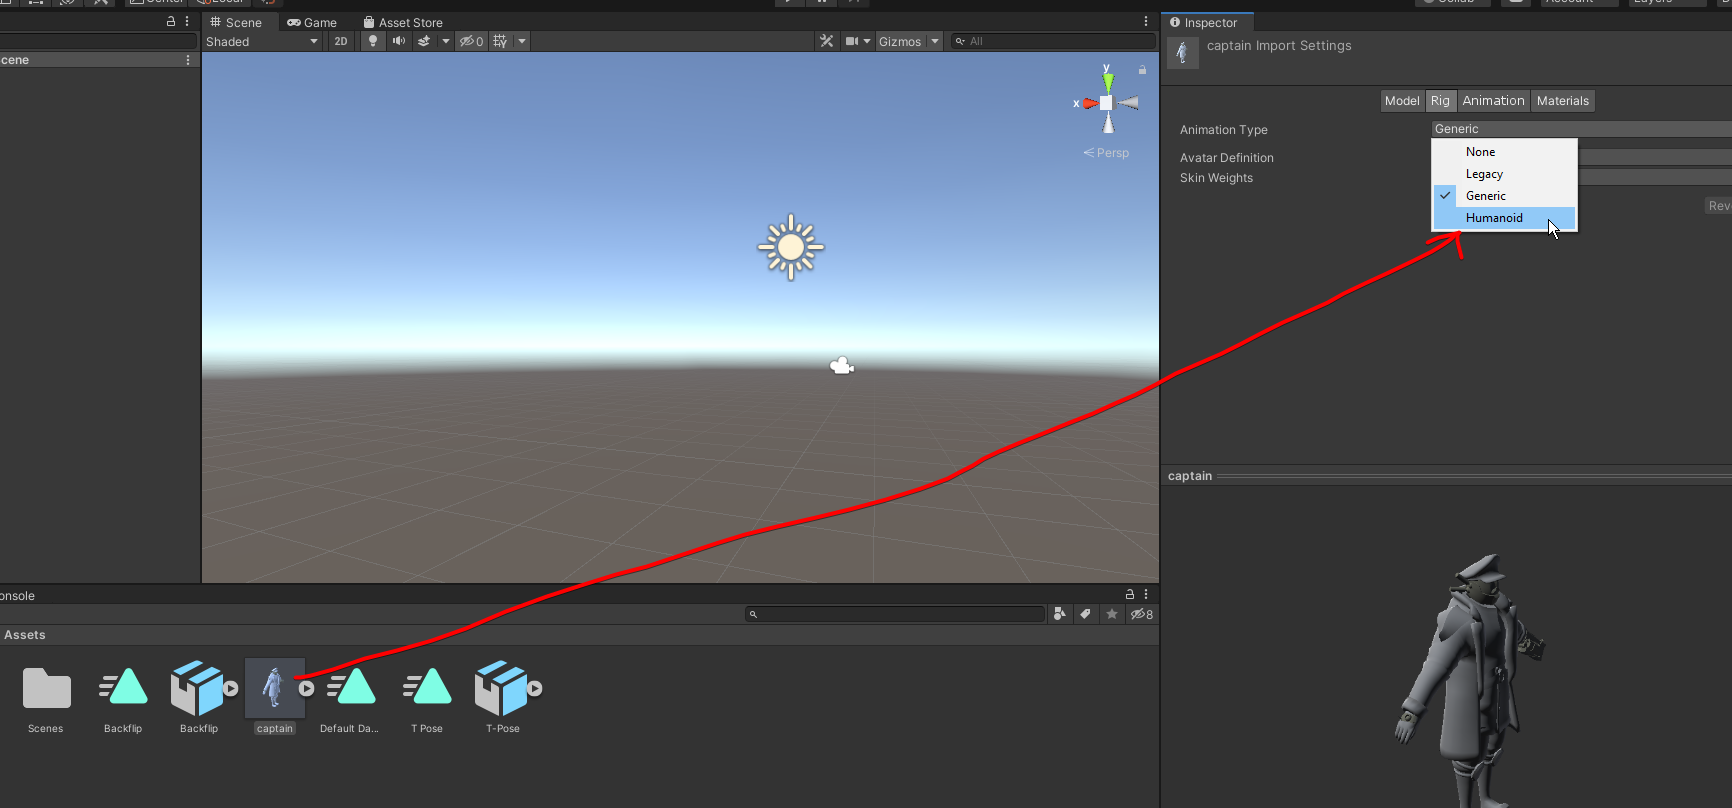
Task: Open the Model import tab
Action: tap(1402, 101)
